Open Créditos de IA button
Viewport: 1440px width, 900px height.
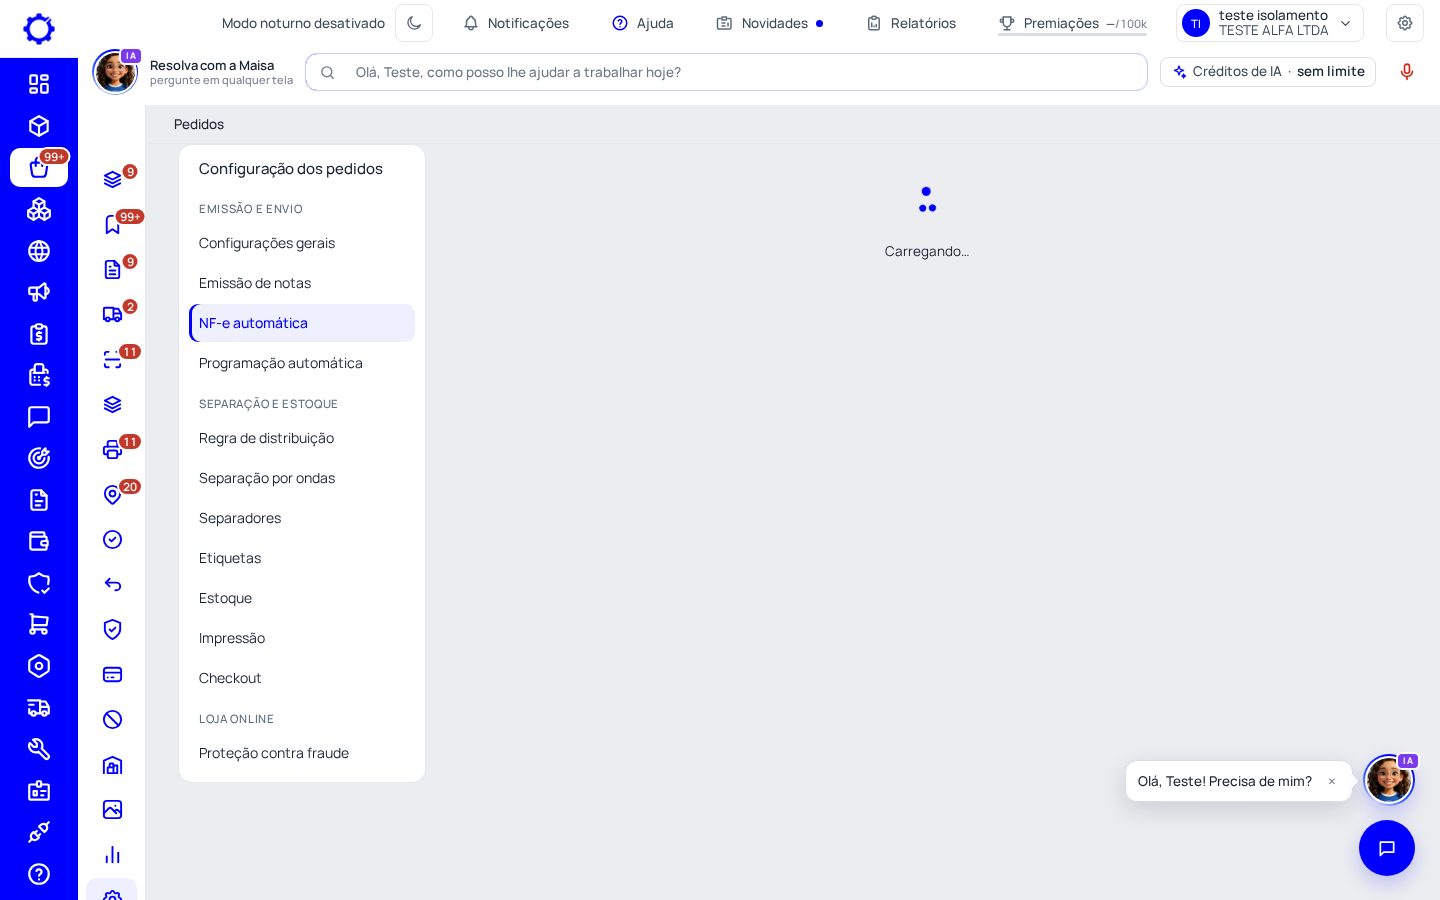click(x=1268, y=72)
